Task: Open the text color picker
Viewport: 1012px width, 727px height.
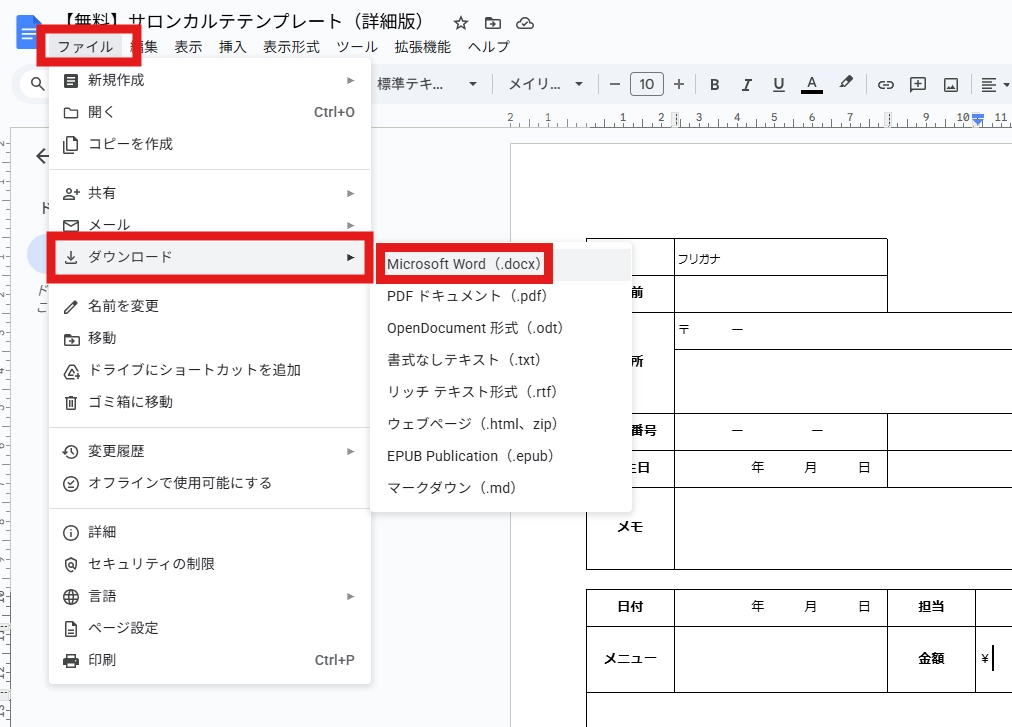Action: (x=812, y=85)
